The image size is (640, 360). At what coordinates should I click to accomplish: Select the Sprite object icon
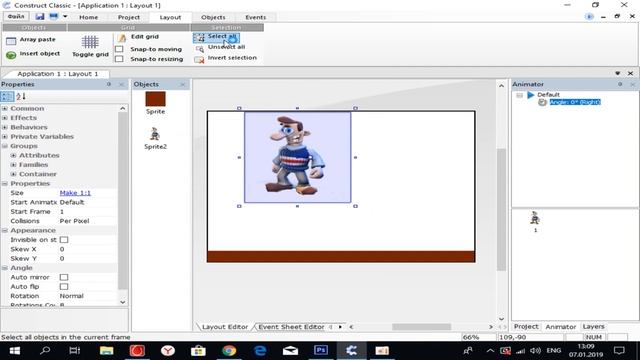click(156, 99)
